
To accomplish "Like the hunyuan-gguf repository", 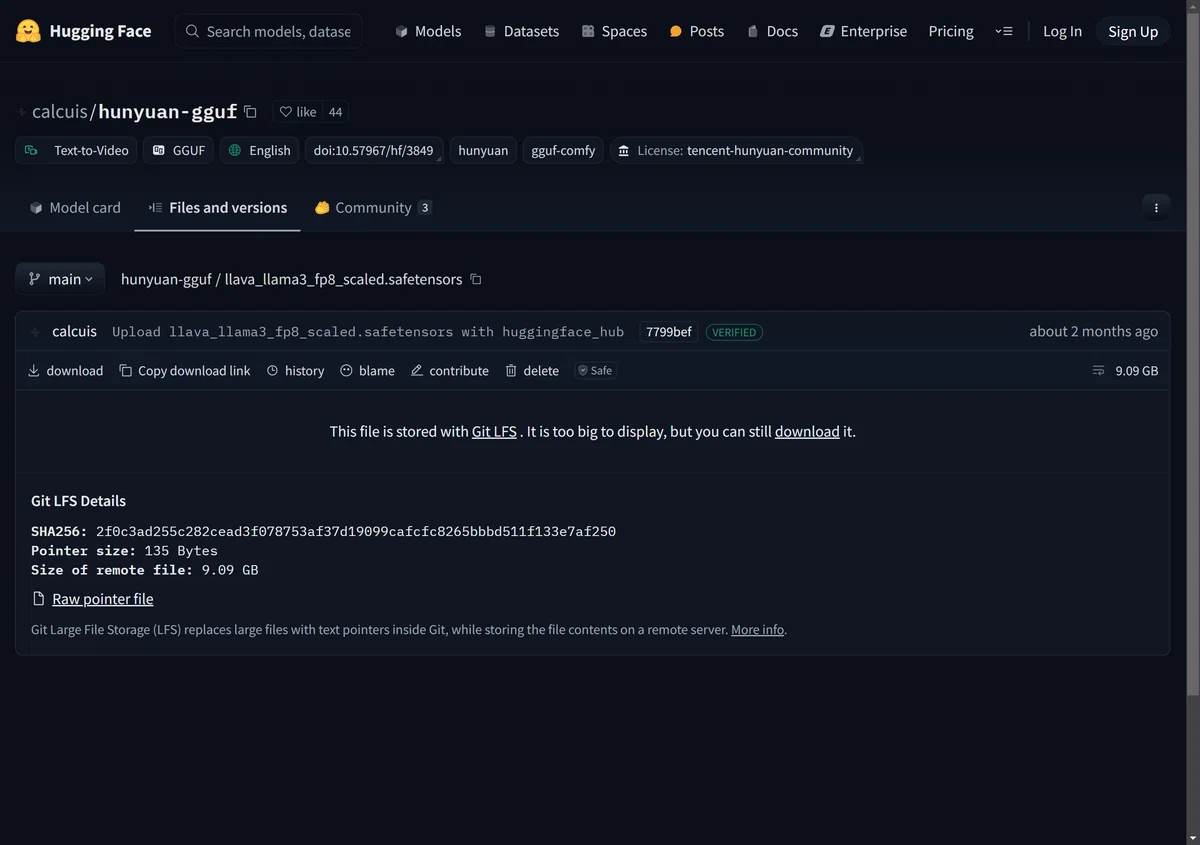I will coord(298,112).
